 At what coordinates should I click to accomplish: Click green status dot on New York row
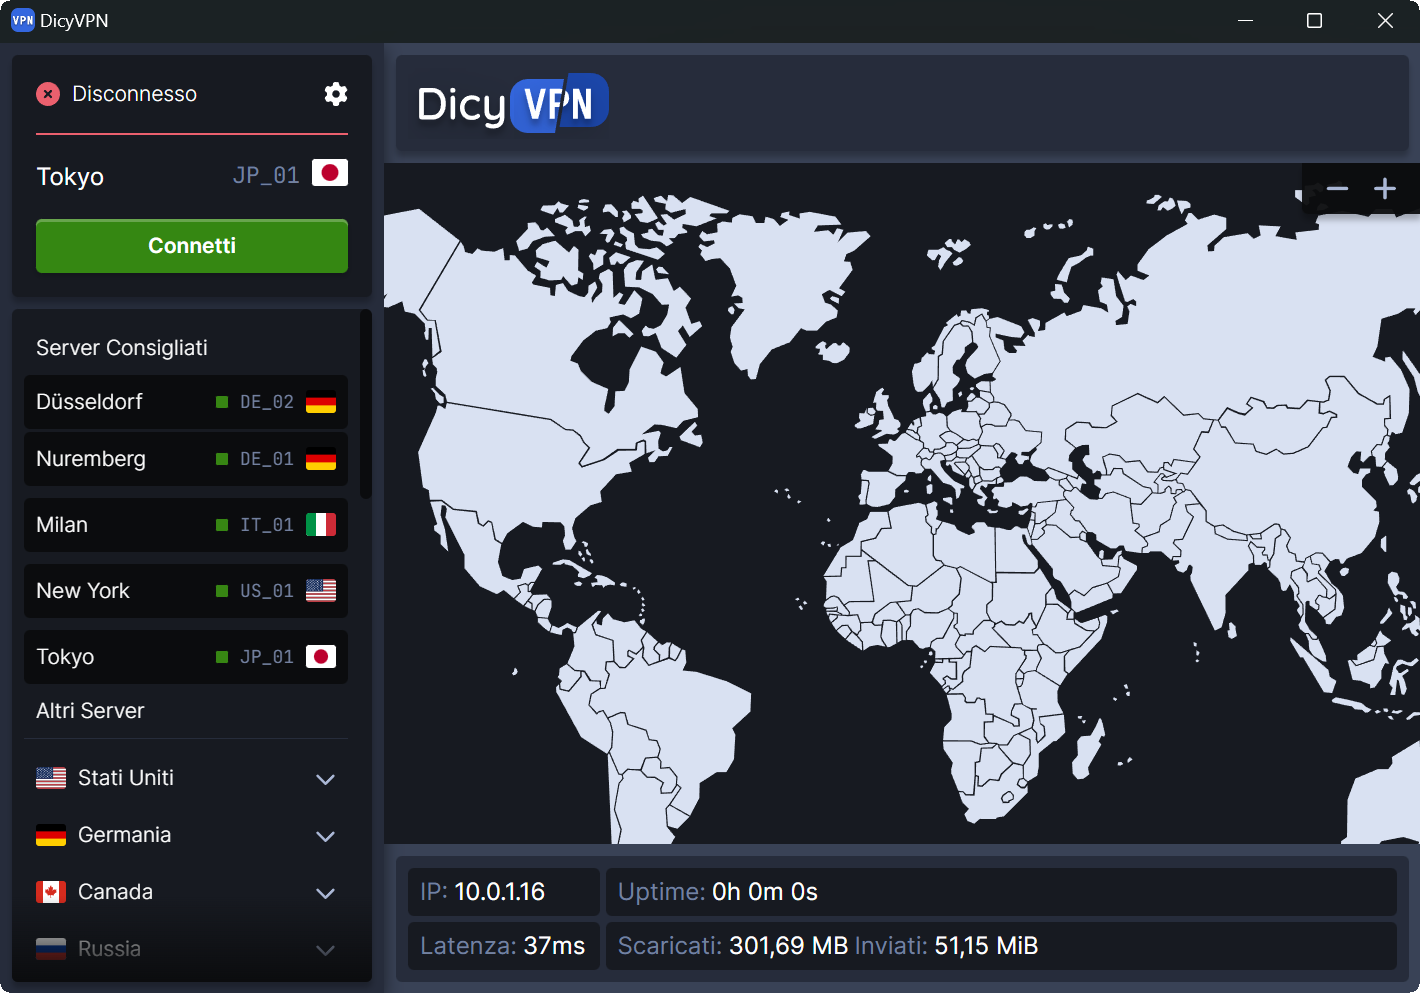222,591
